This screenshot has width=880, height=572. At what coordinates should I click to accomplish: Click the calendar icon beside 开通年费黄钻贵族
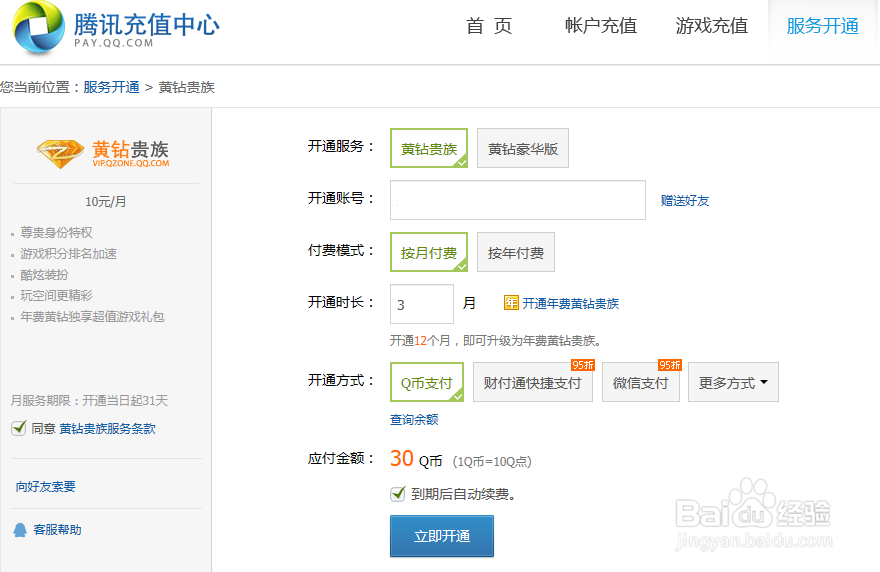click(511, 303)
